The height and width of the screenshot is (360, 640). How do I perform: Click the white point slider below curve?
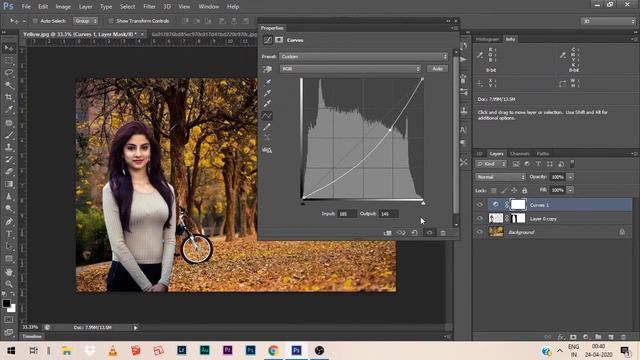423,203
